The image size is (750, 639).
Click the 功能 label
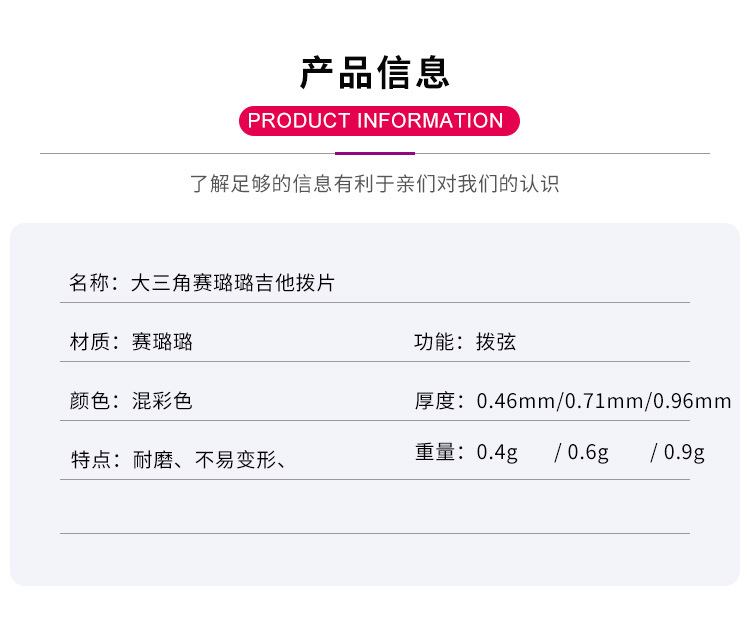[436, 342]
